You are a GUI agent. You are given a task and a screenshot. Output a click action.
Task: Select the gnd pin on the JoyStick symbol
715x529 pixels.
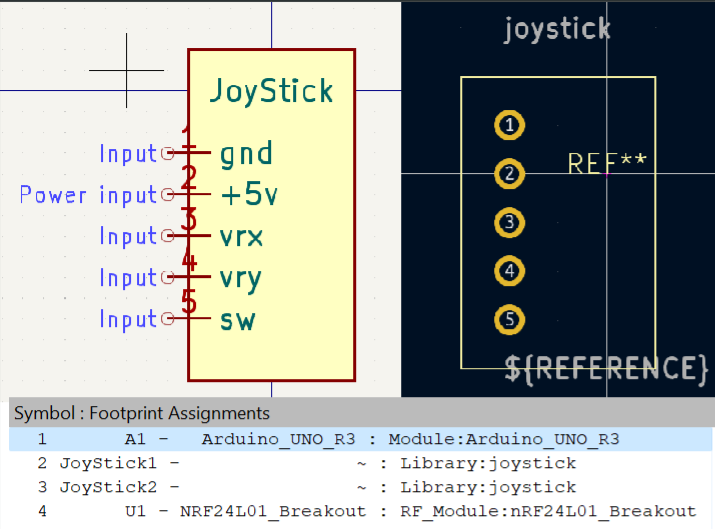tap(187, 153)
